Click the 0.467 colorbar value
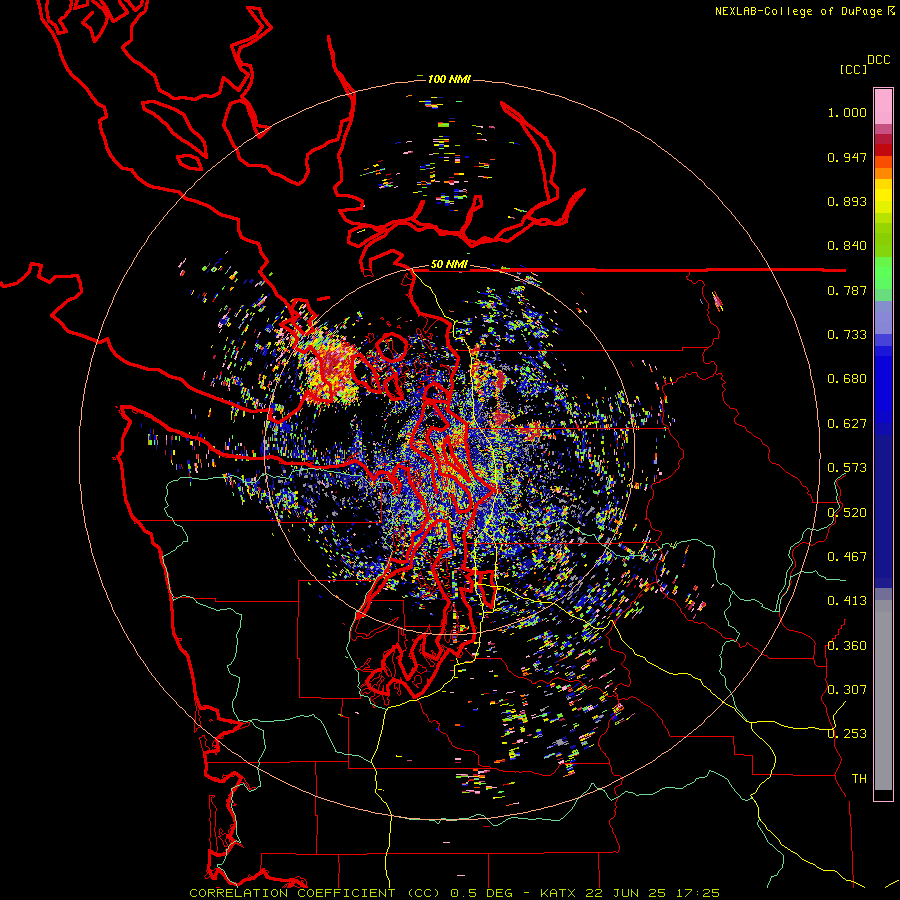The image size is (900, 900). tap(847, 557)
